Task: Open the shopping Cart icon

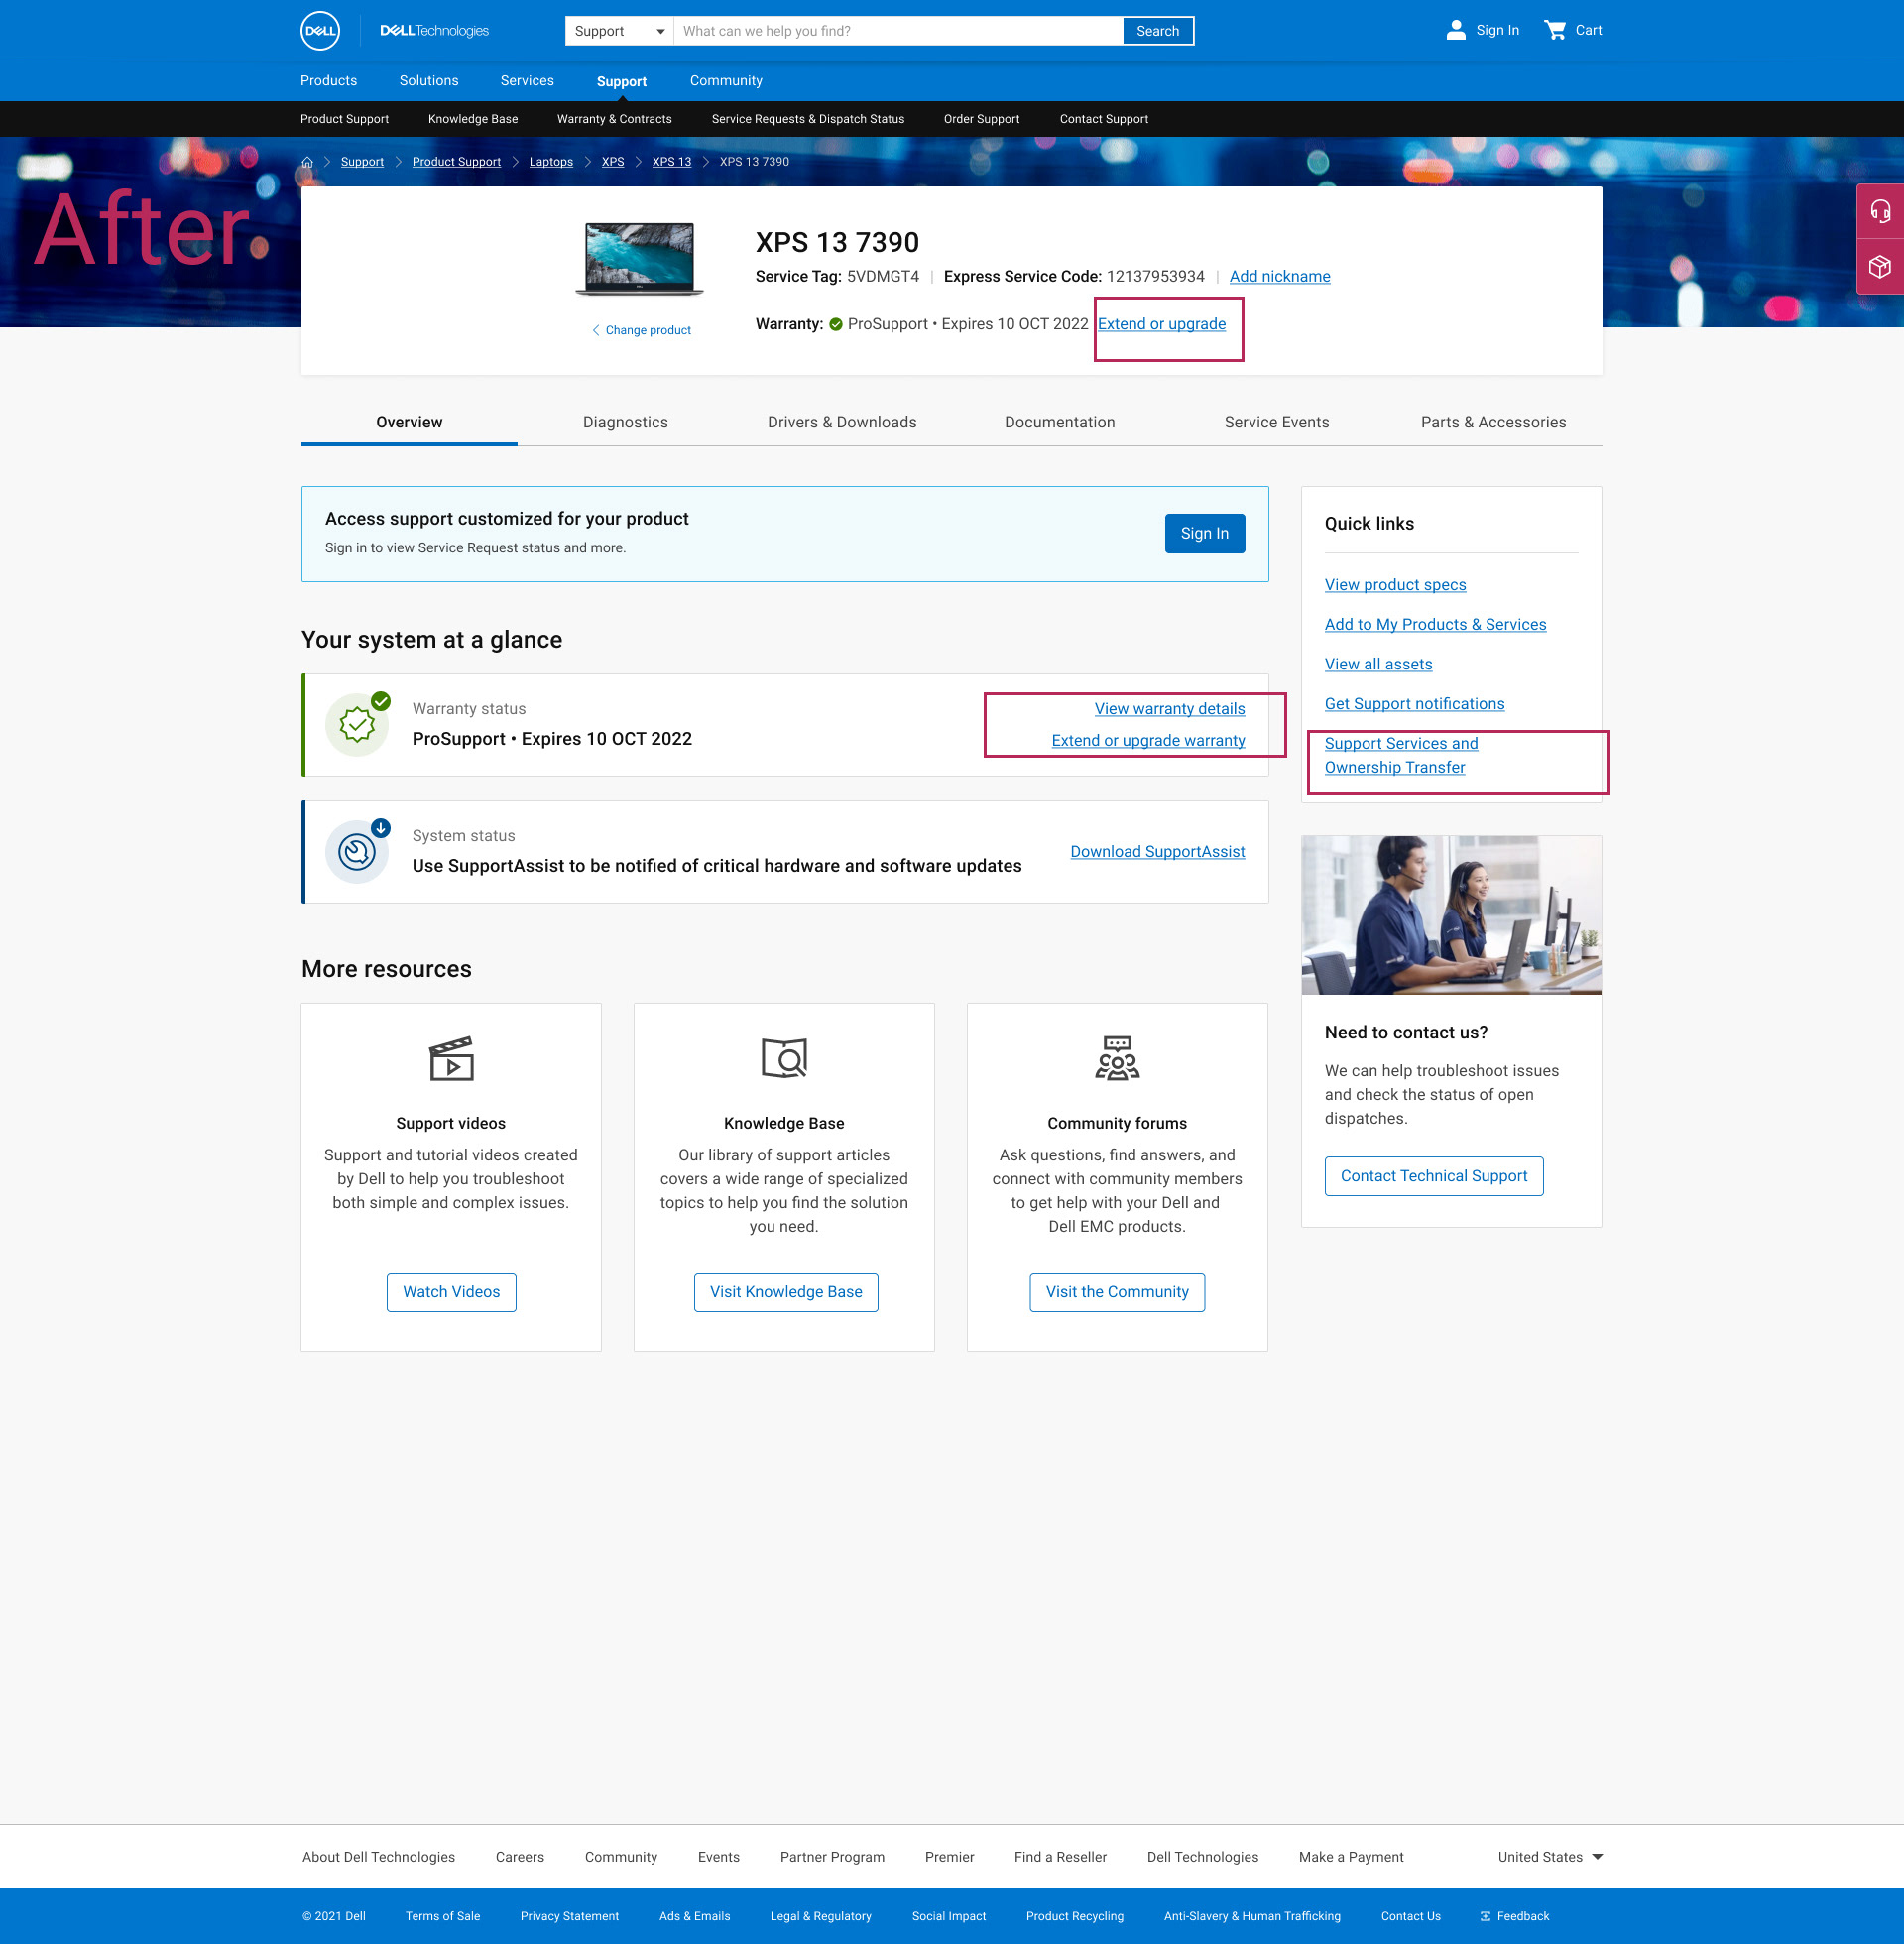Action: point(1555,30)
